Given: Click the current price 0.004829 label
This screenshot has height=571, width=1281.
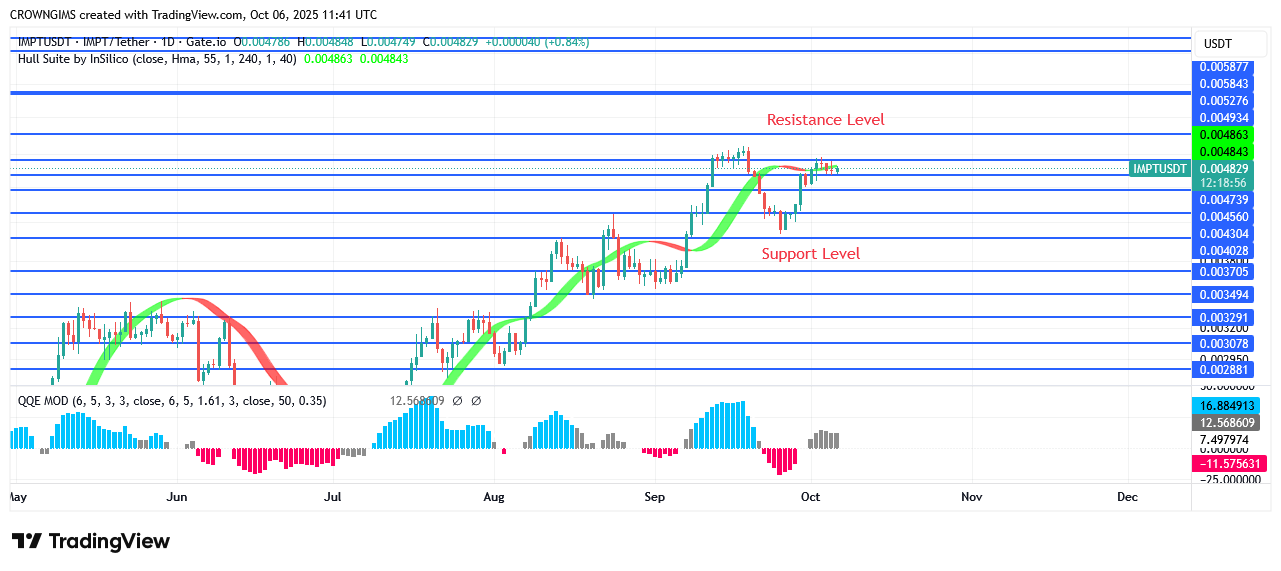Looking at the screenshot, I should [1224, 169].
